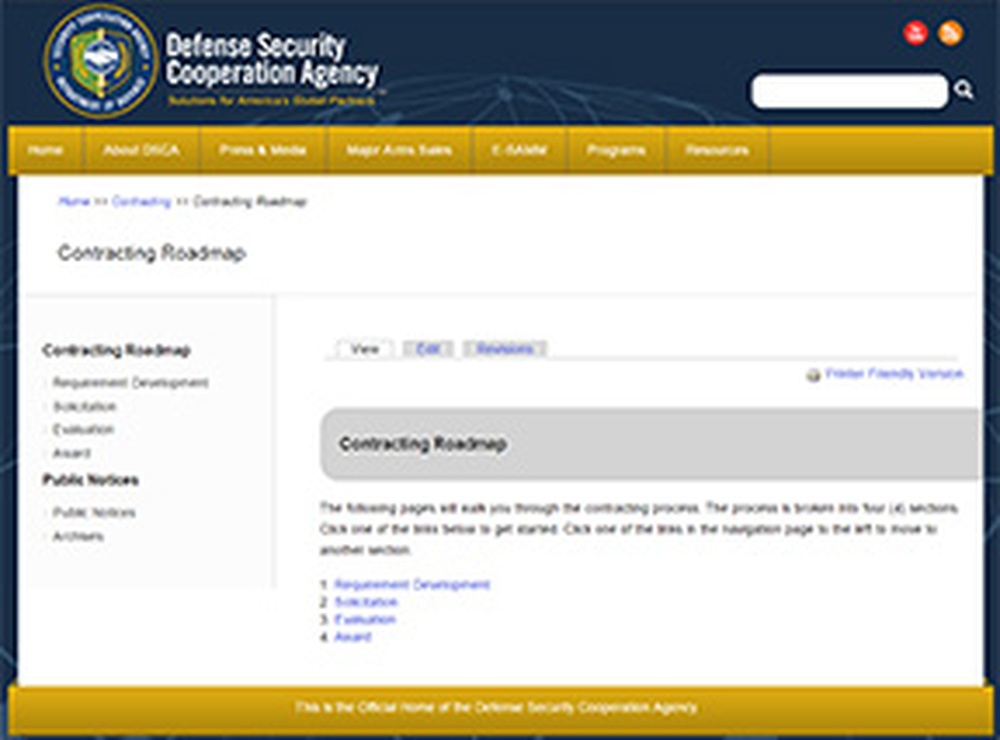
Task: Open the About DSCA menu
Action: [140, 148]
